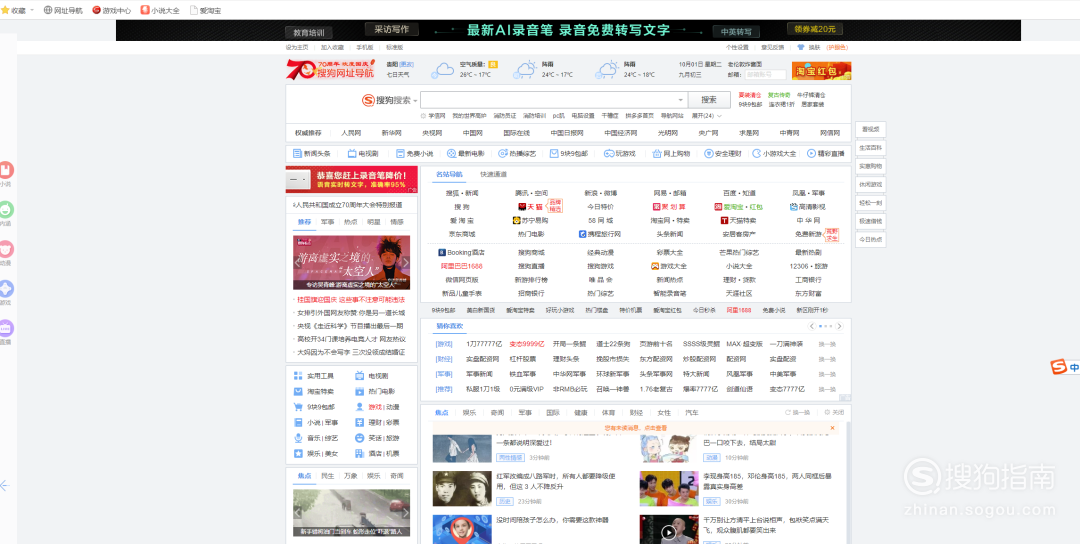Open the 爱淘宝 bookmark
This screenshot has width=1080, height=544.
click(205, 10)
